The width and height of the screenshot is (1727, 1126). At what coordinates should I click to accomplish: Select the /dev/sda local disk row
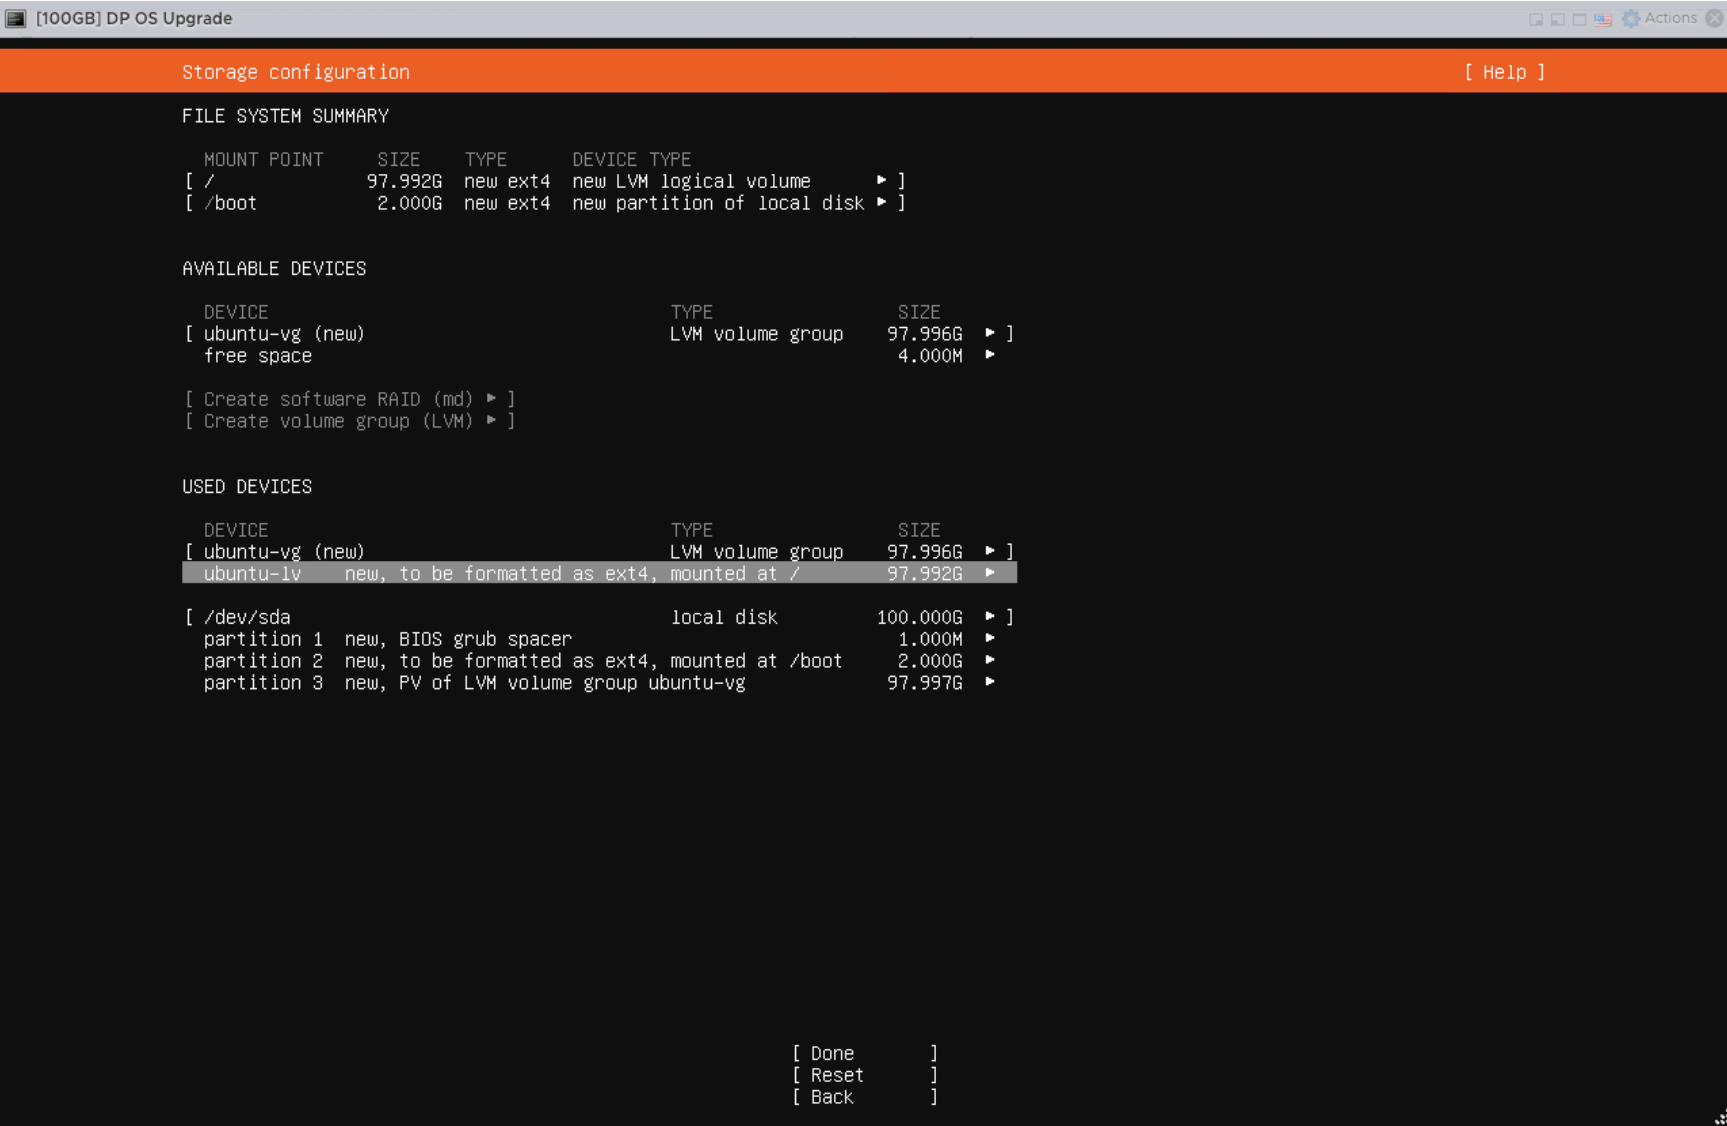[599, 617]
